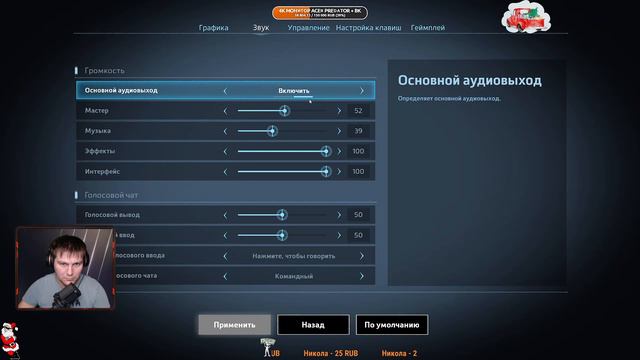Click the voice input slider handle

282,235
